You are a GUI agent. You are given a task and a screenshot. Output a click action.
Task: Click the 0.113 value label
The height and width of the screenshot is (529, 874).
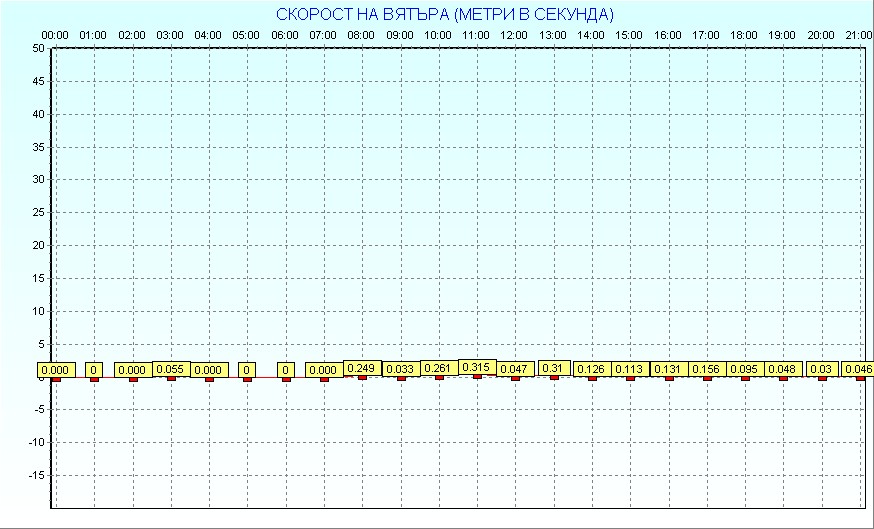(630, 369)
